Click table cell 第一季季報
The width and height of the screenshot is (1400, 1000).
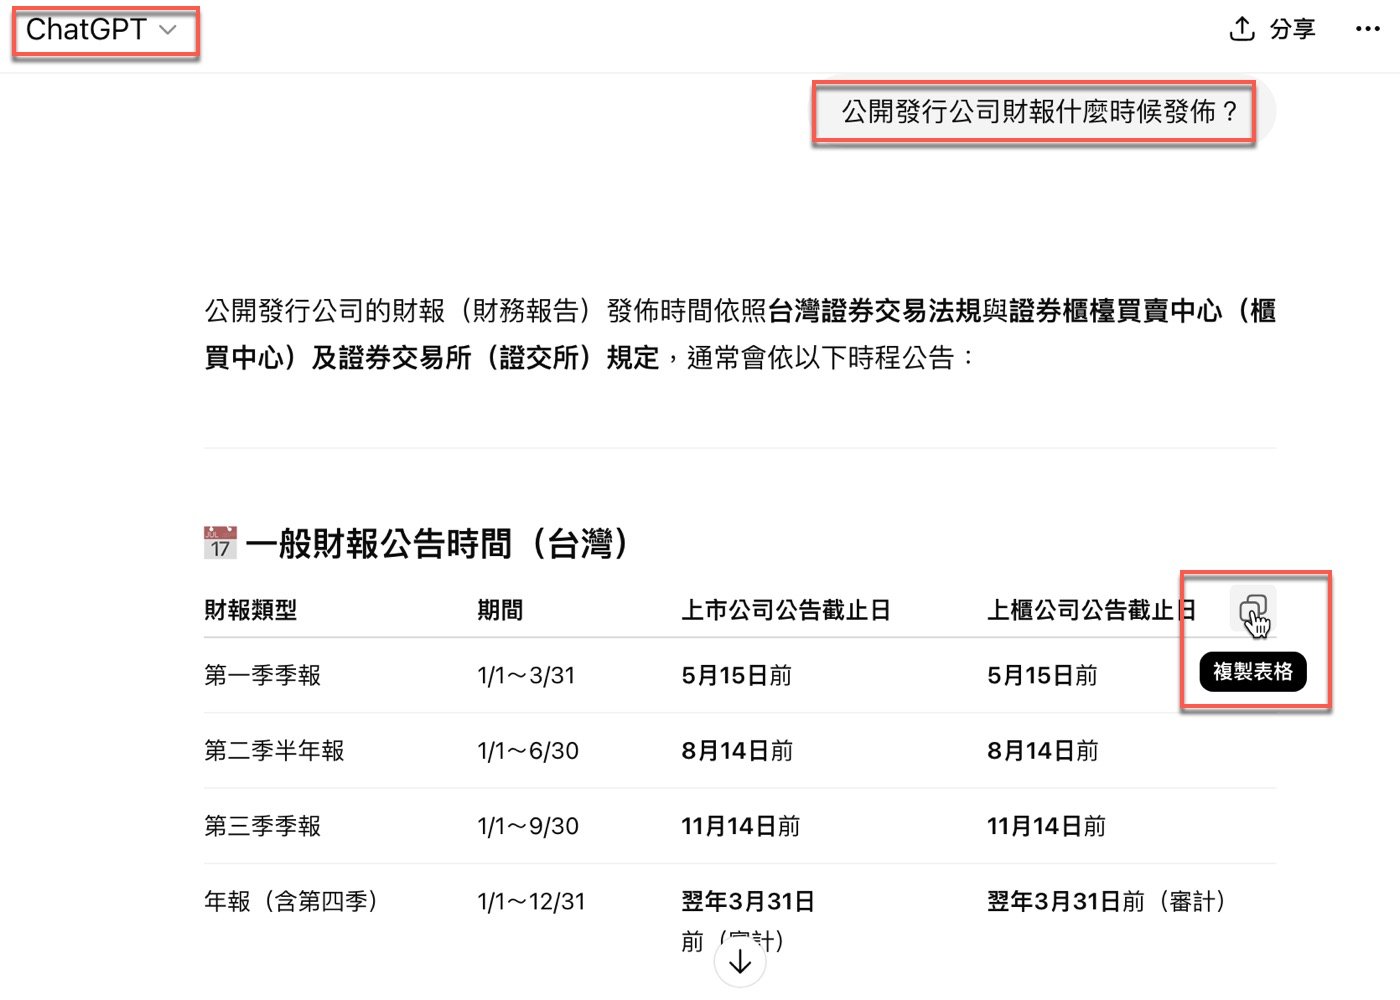[263, 675]
